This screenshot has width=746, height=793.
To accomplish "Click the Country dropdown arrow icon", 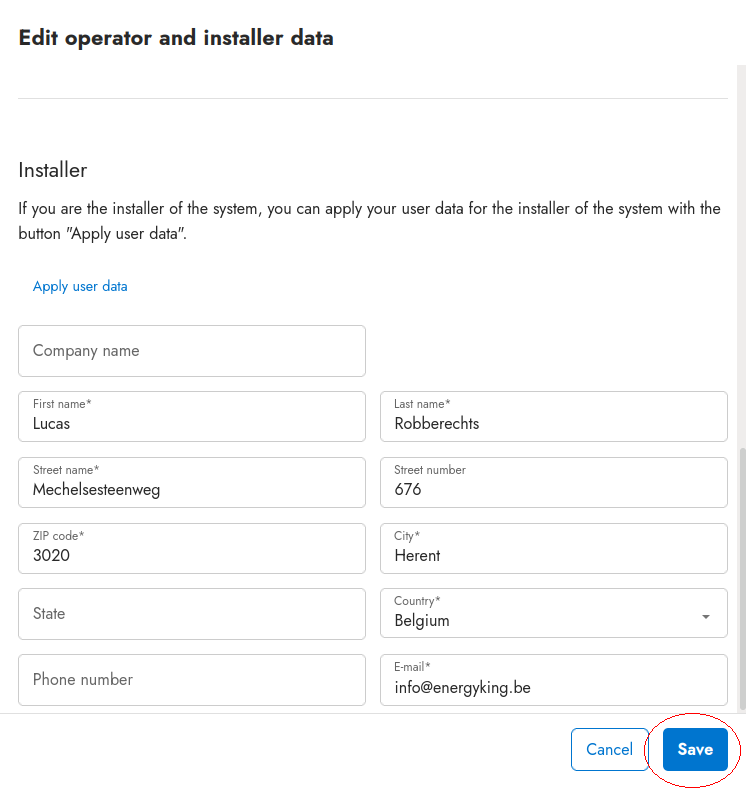I will click(706, 617).
